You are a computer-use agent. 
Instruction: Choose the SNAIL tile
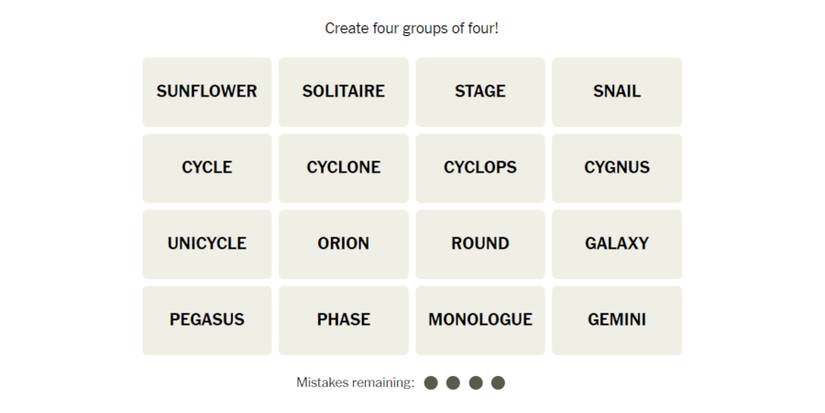tap(617, 92)
